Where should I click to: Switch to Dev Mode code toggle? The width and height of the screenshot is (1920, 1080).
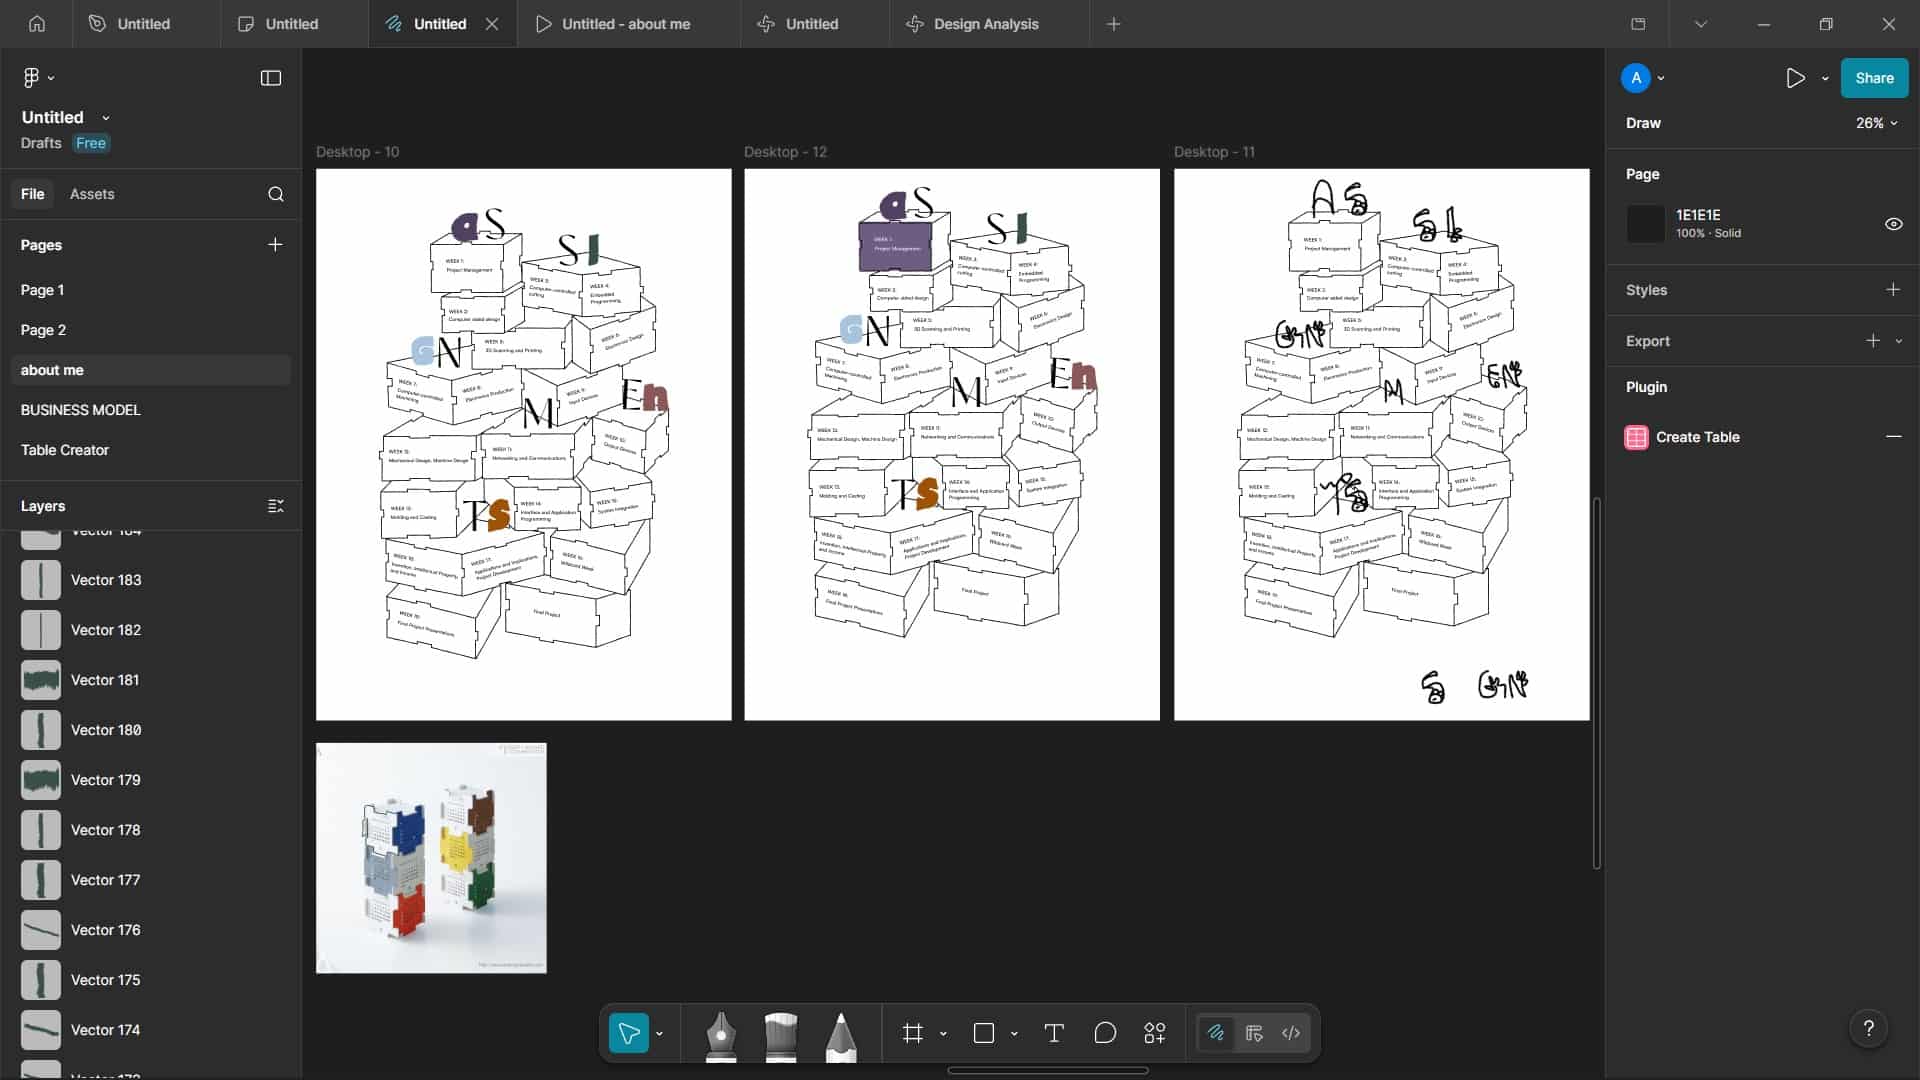click(x=1291, y=1034)
